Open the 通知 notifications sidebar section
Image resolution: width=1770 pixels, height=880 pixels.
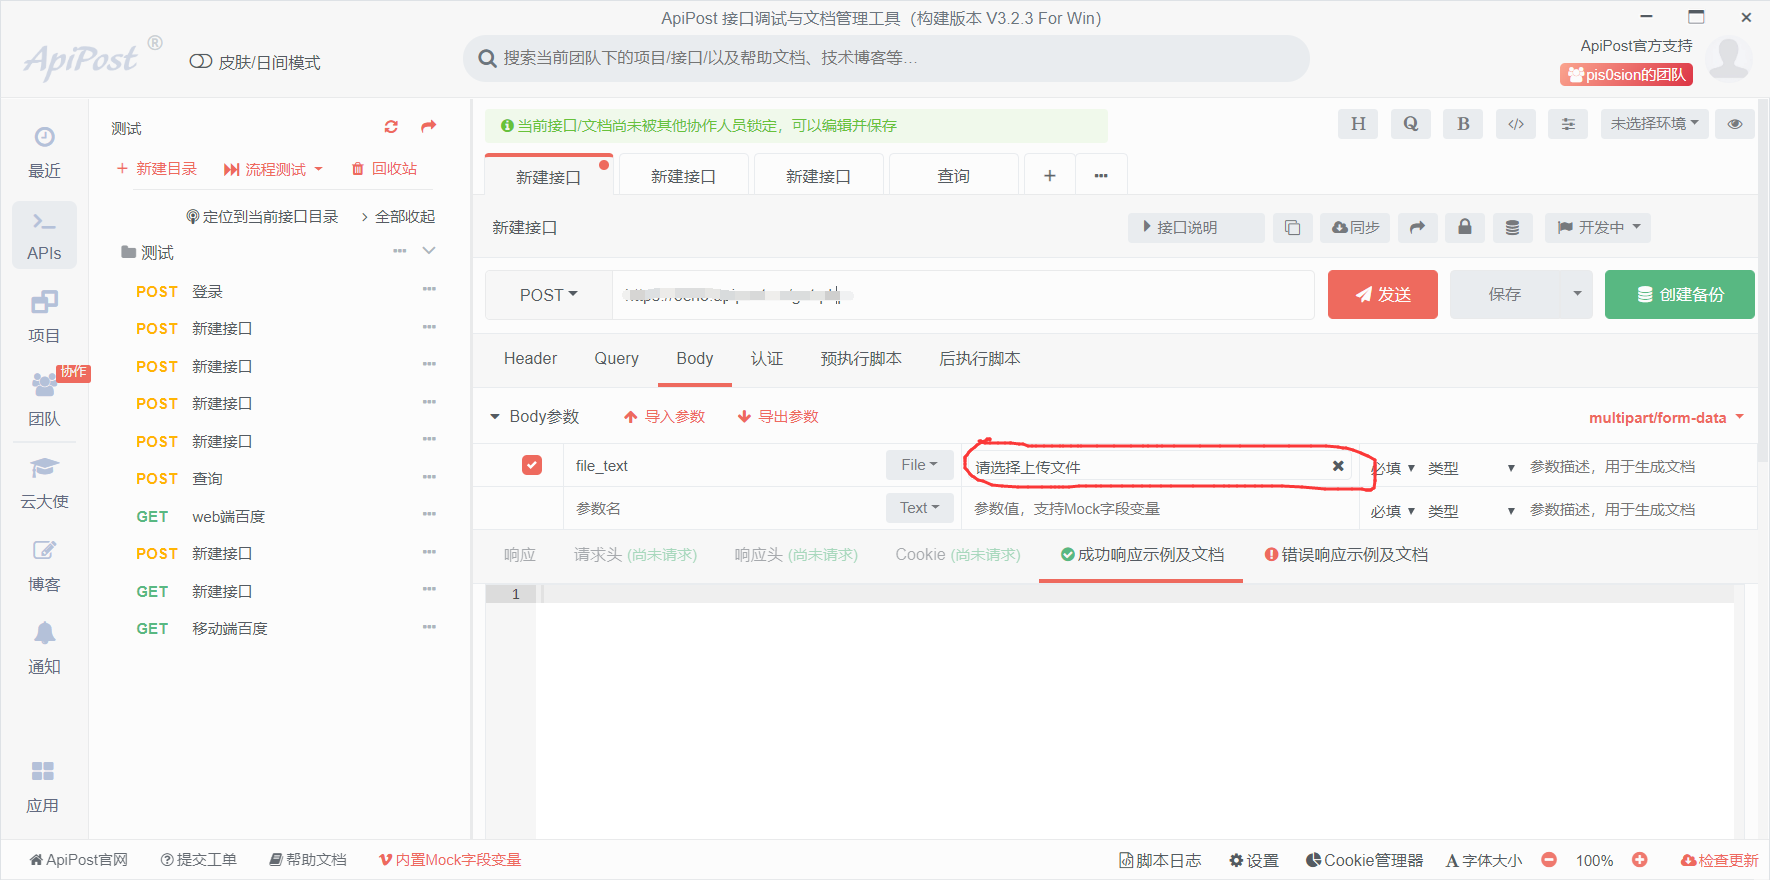[x=44, y=649]
